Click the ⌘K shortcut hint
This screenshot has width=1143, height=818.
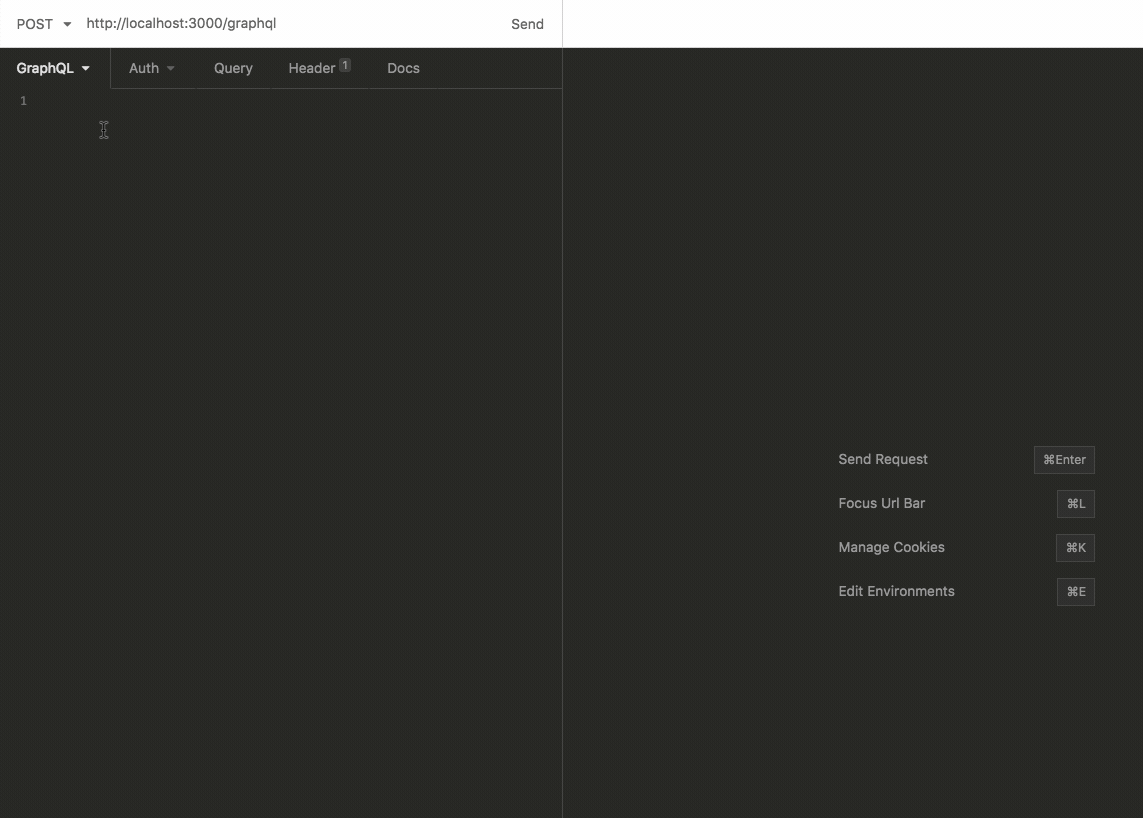1075,548
